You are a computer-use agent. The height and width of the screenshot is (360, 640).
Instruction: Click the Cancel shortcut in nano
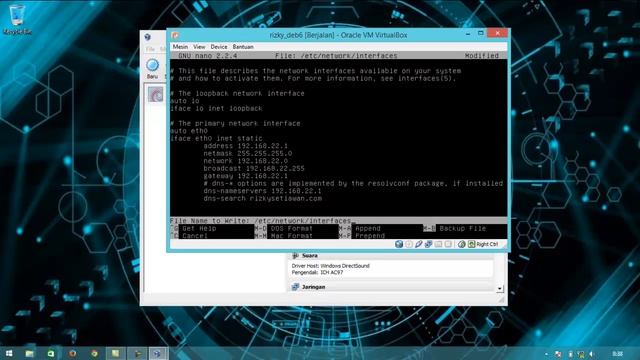(x=195, y=236)
